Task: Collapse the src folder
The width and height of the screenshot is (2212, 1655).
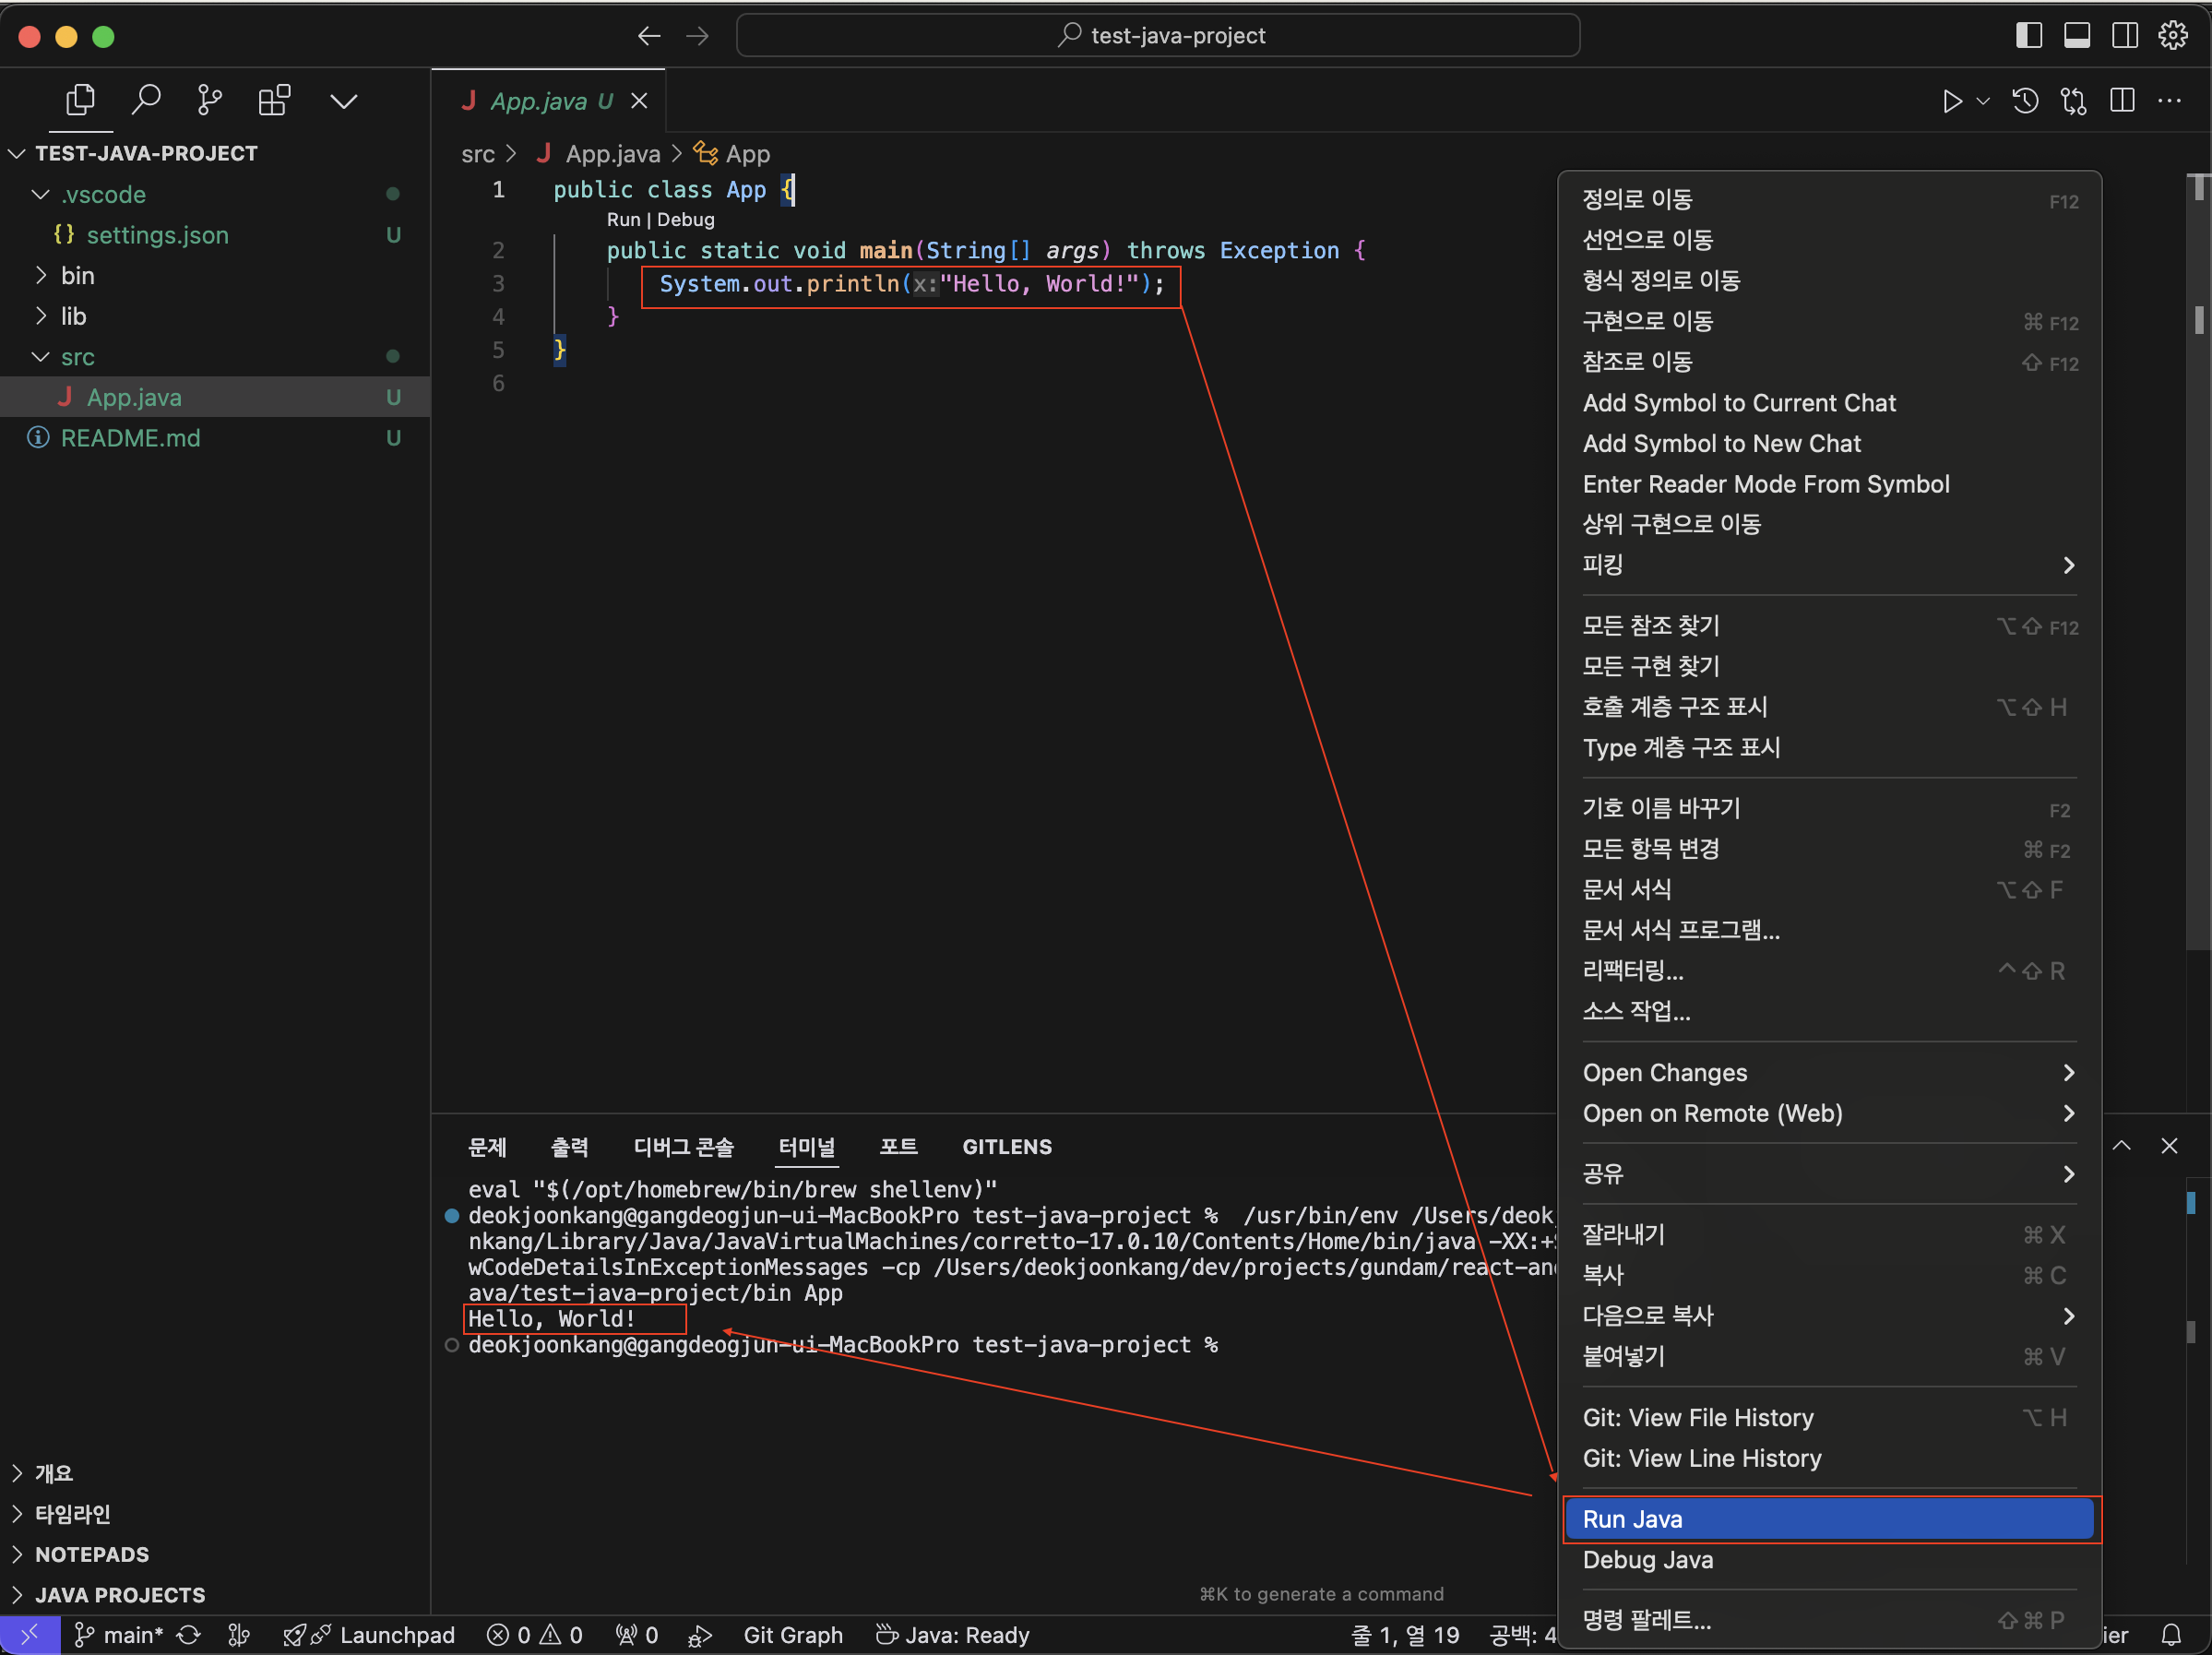Action: 77,357
